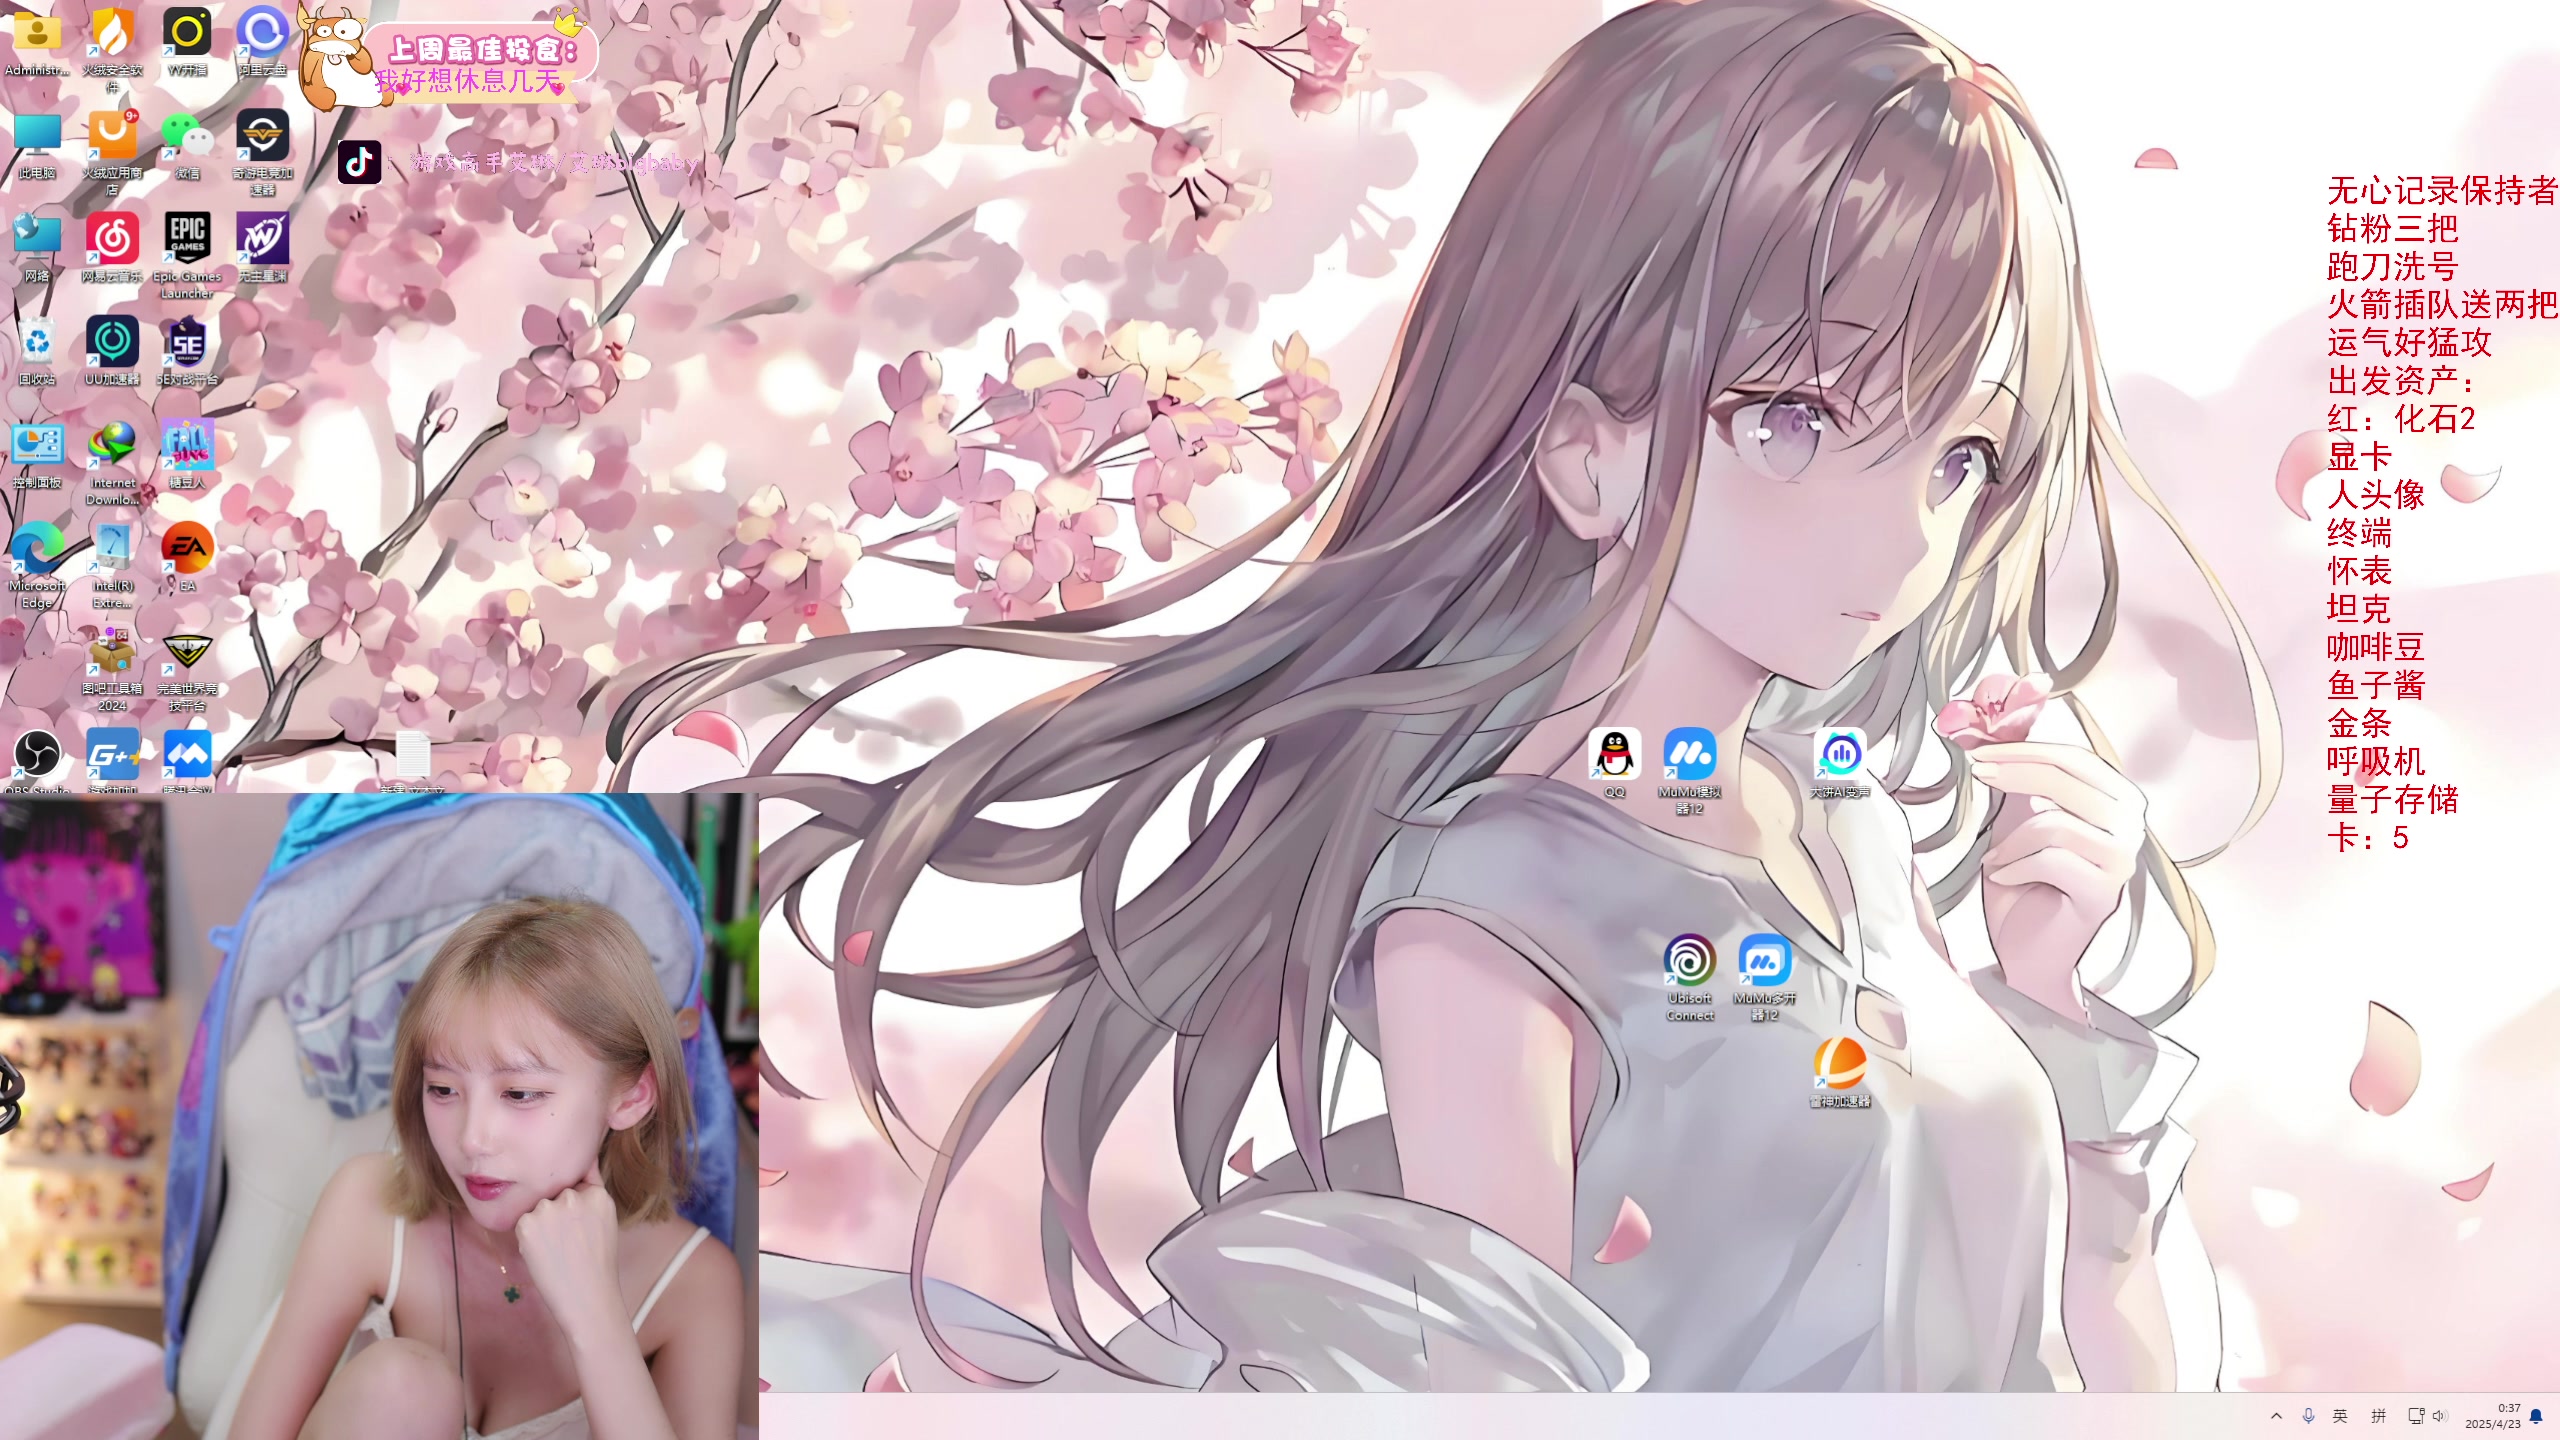Image resolution: width=2560 pixels, height=1440 pixels.
Task: Launch MuMu多开器12 shortcut
Action: (1764, 978)
